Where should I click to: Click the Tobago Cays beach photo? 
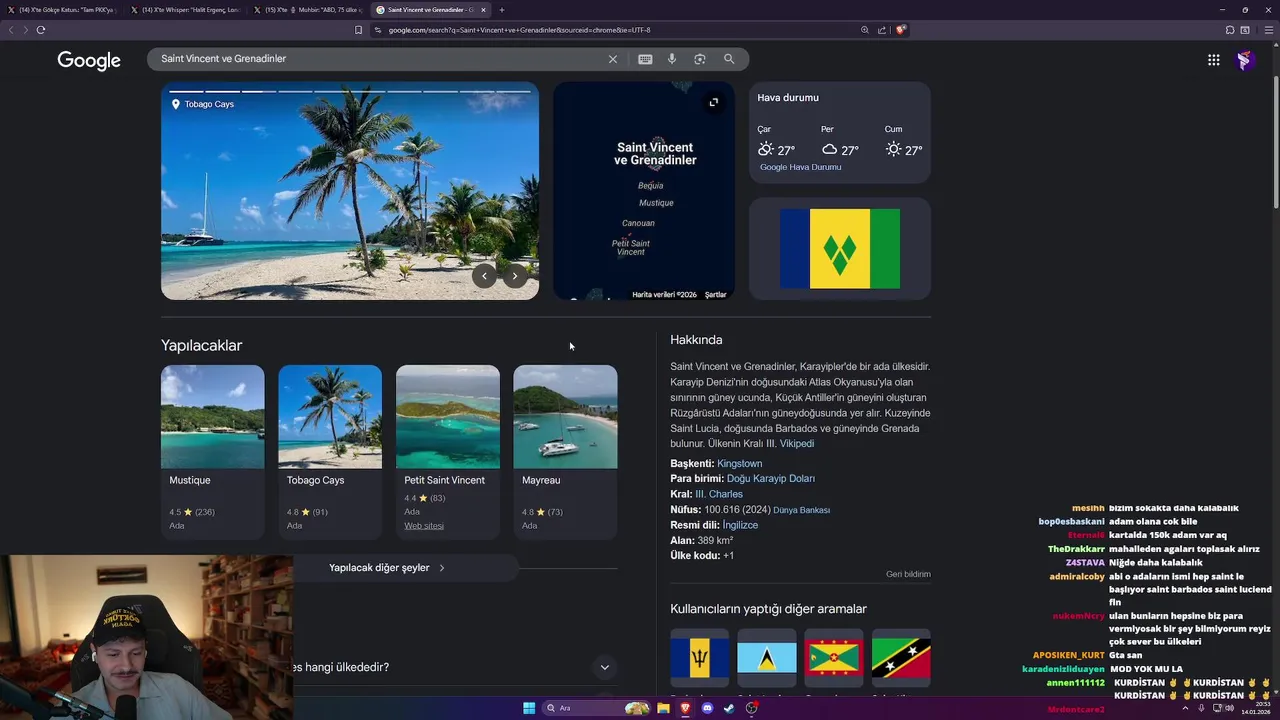pos(350,191)
